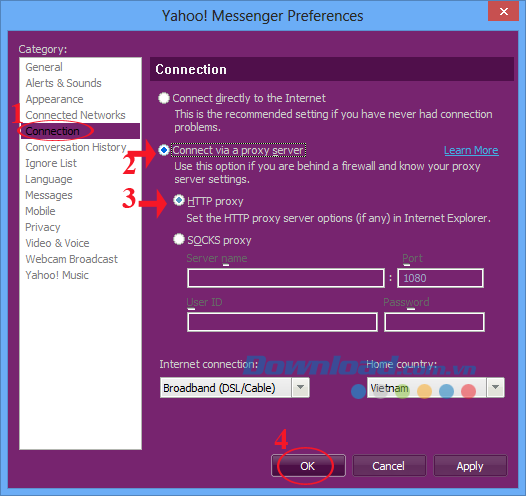526x496 pixels.
Task: Choose the SOCKS proxy radio button
Action: [x=179, y=239]
